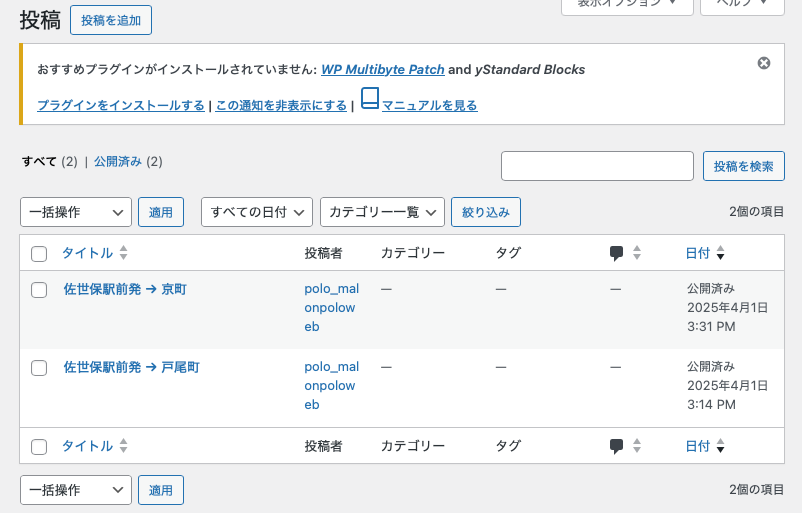802x513 pixels.
Task: Sort by title using the footer タイトル arrows
Action: (123, 446)
